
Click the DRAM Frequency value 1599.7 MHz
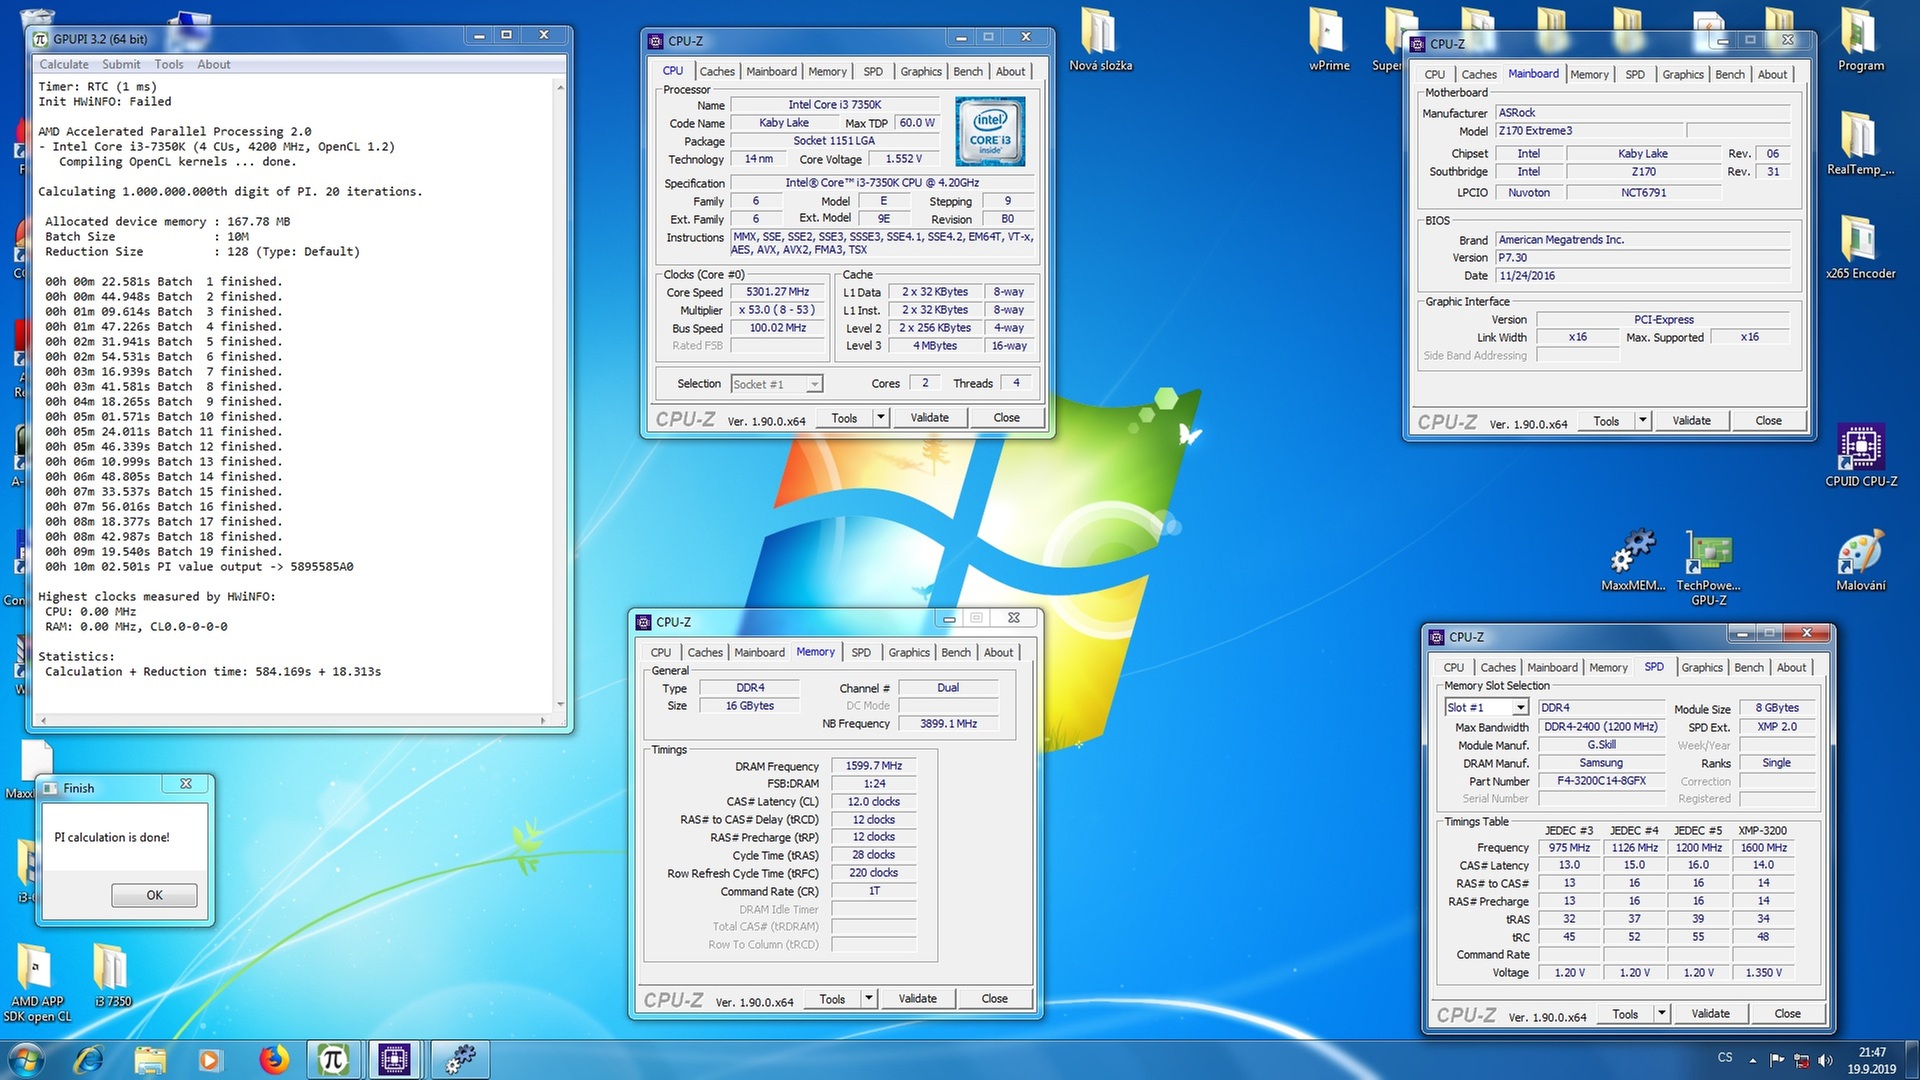[874, 766]
